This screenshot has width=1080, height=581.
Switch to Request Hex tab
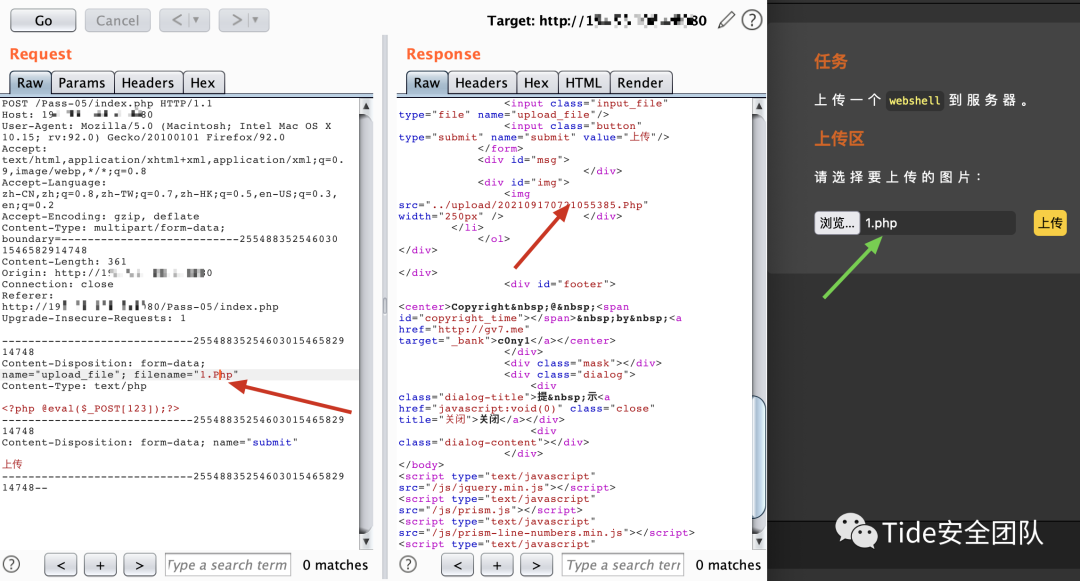coord(203,83)
